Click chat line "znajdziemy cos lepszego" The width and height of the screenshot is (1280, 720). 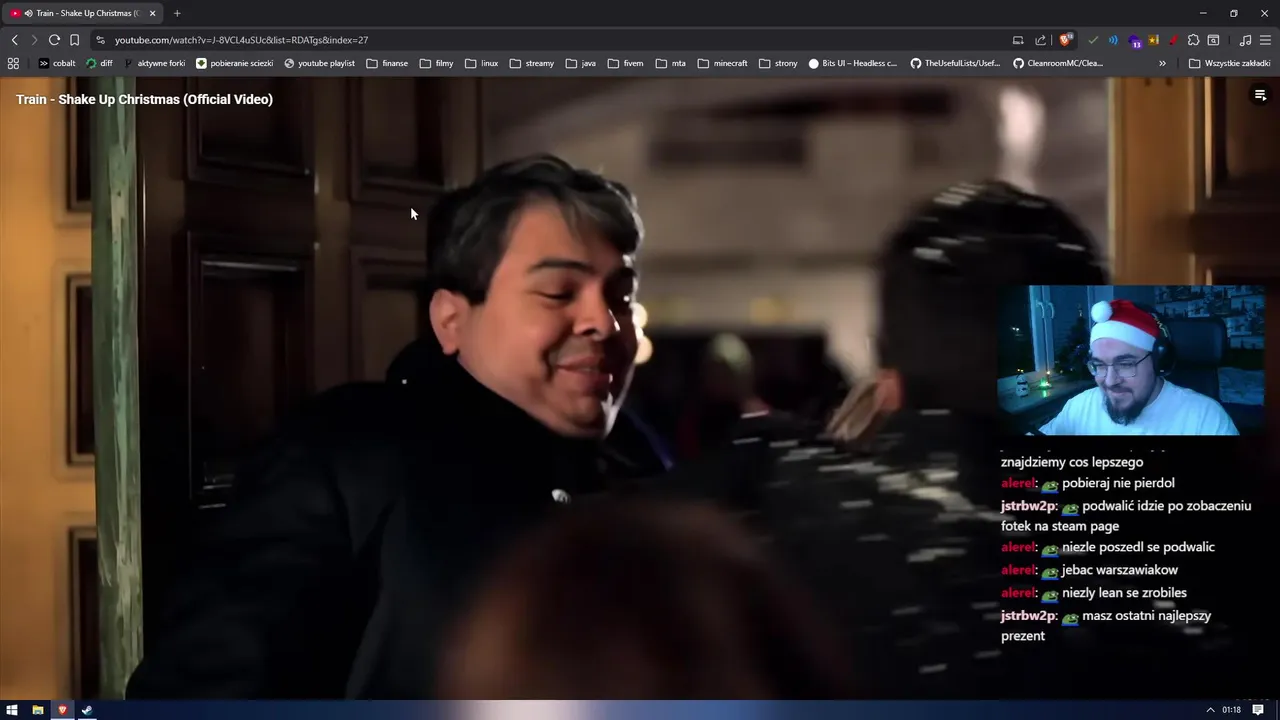coord(1072,462)
